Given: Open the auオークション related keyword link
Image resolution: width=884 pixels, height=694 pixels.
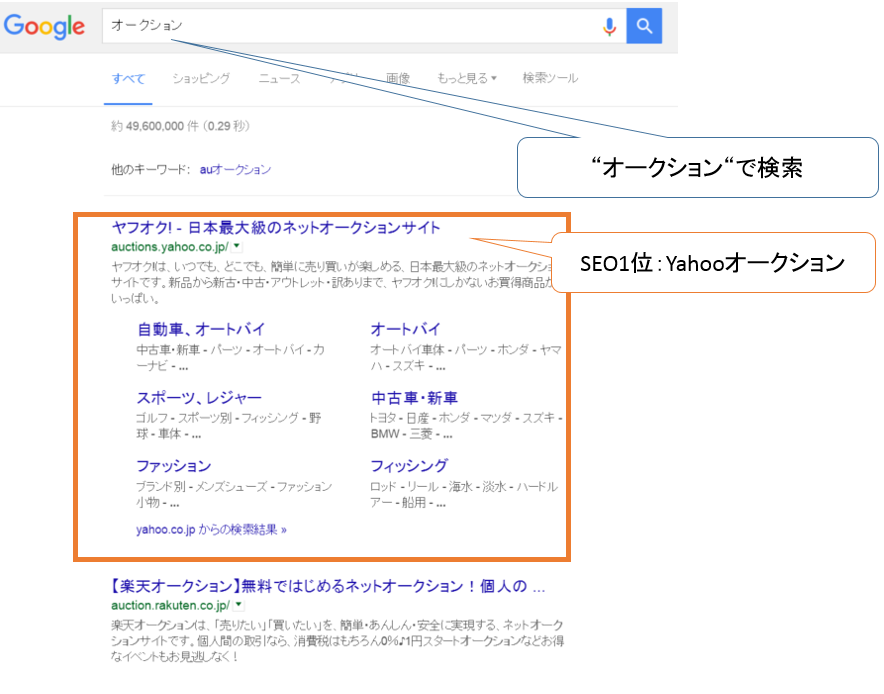Looking at the screenshot, I should 235,169.
